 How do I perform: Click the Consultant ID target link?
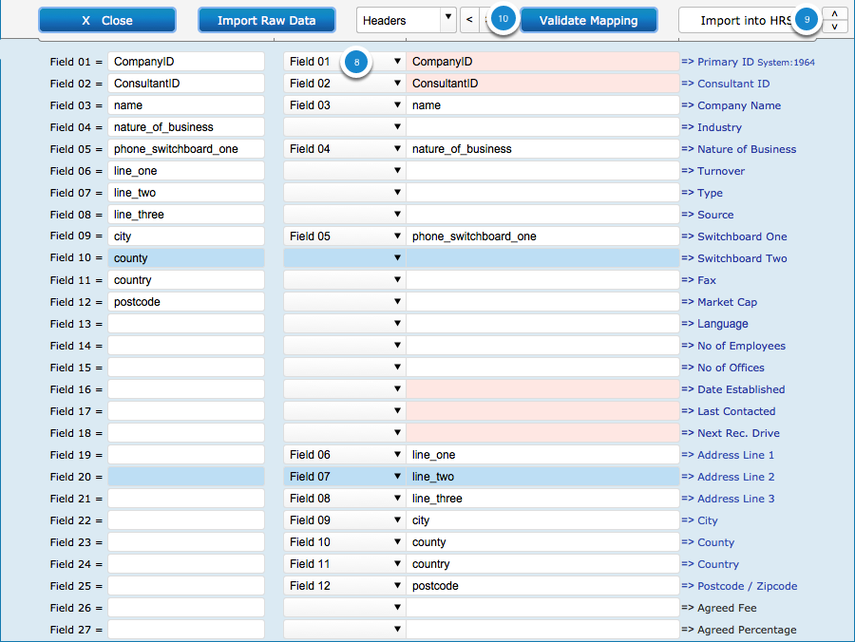click(x=726, y=83)
